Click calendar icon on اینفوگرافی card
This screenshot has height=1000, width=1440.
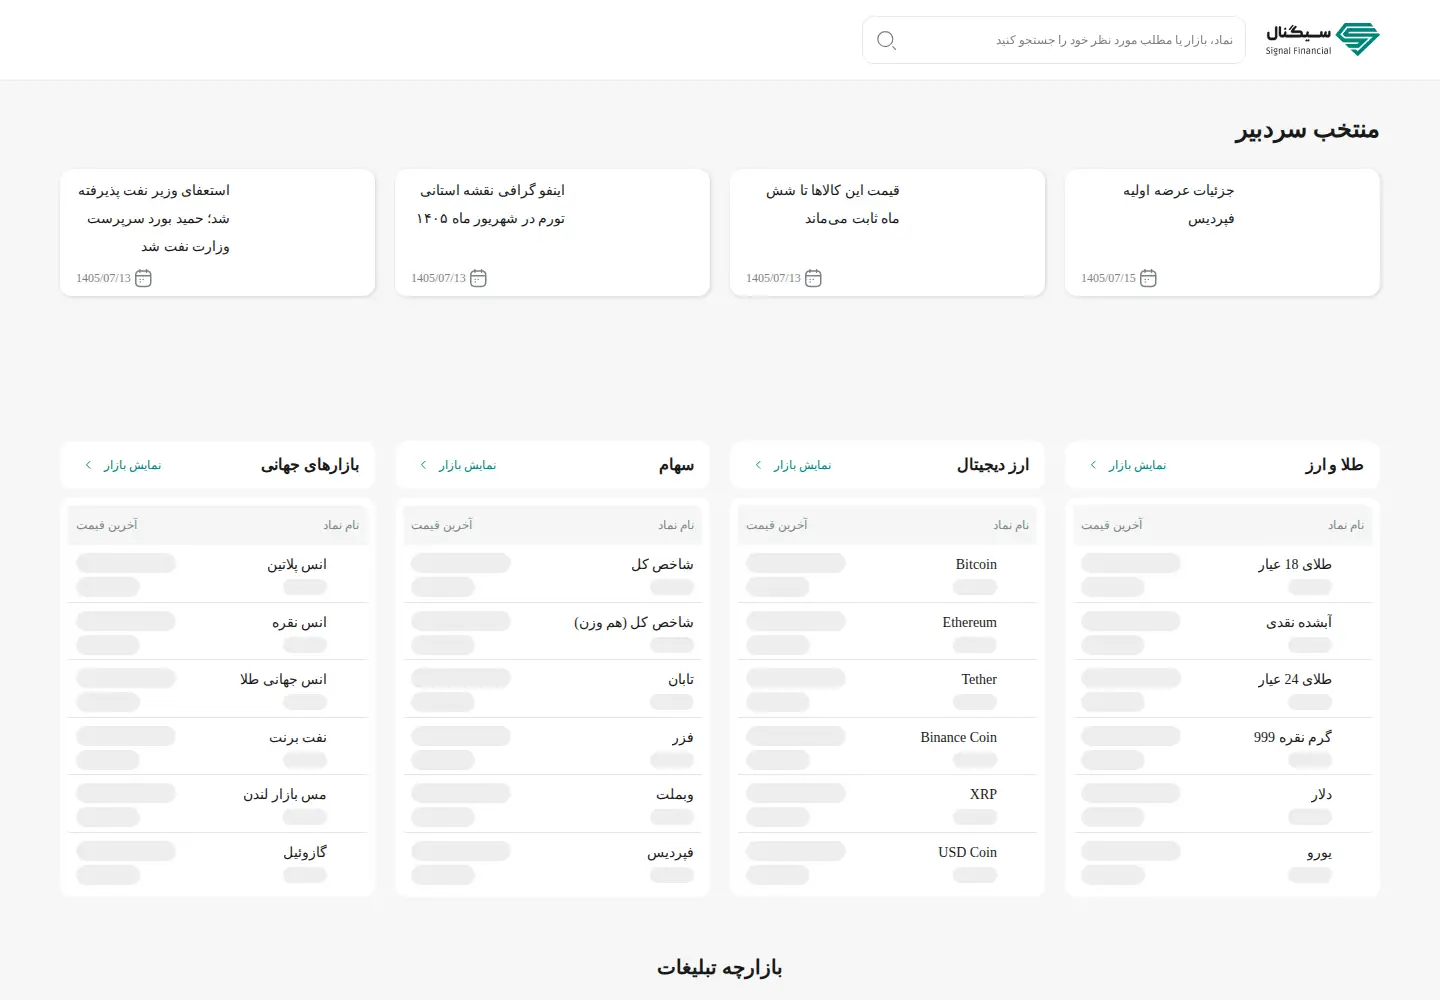tap(478, 278)
